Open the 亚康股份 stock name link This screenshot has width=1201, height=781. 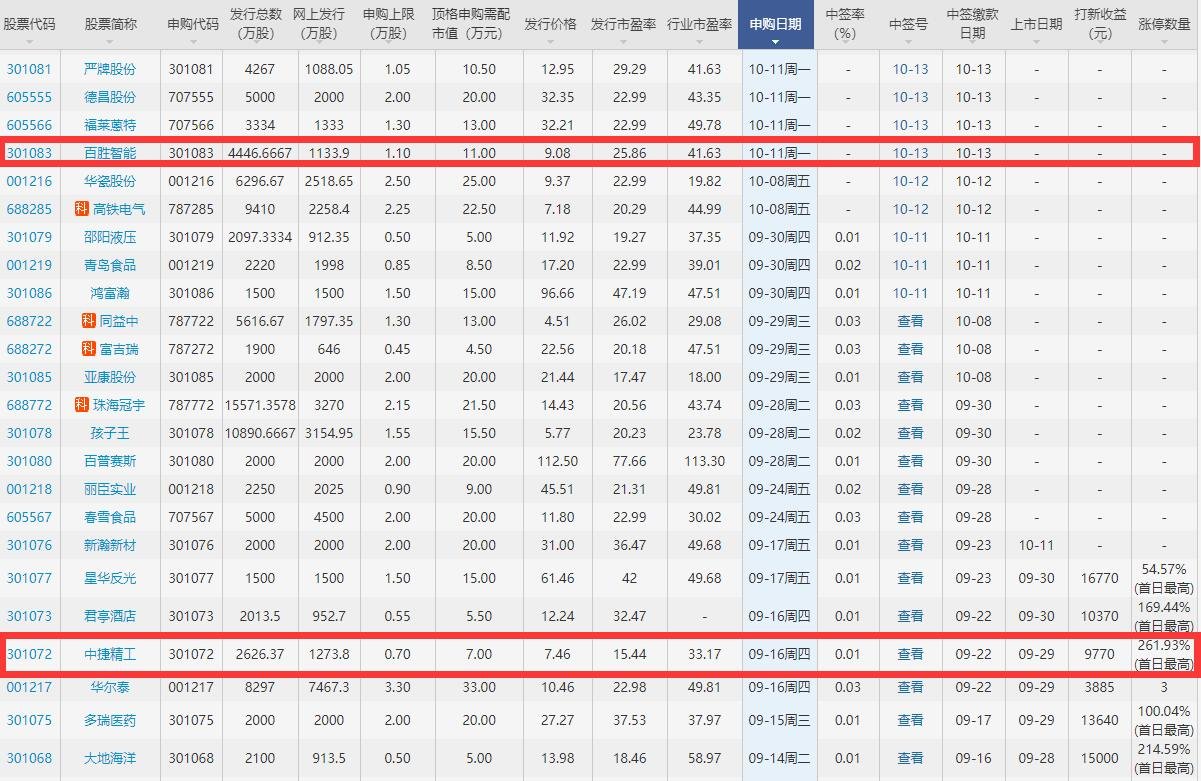(x=110, y=377)
